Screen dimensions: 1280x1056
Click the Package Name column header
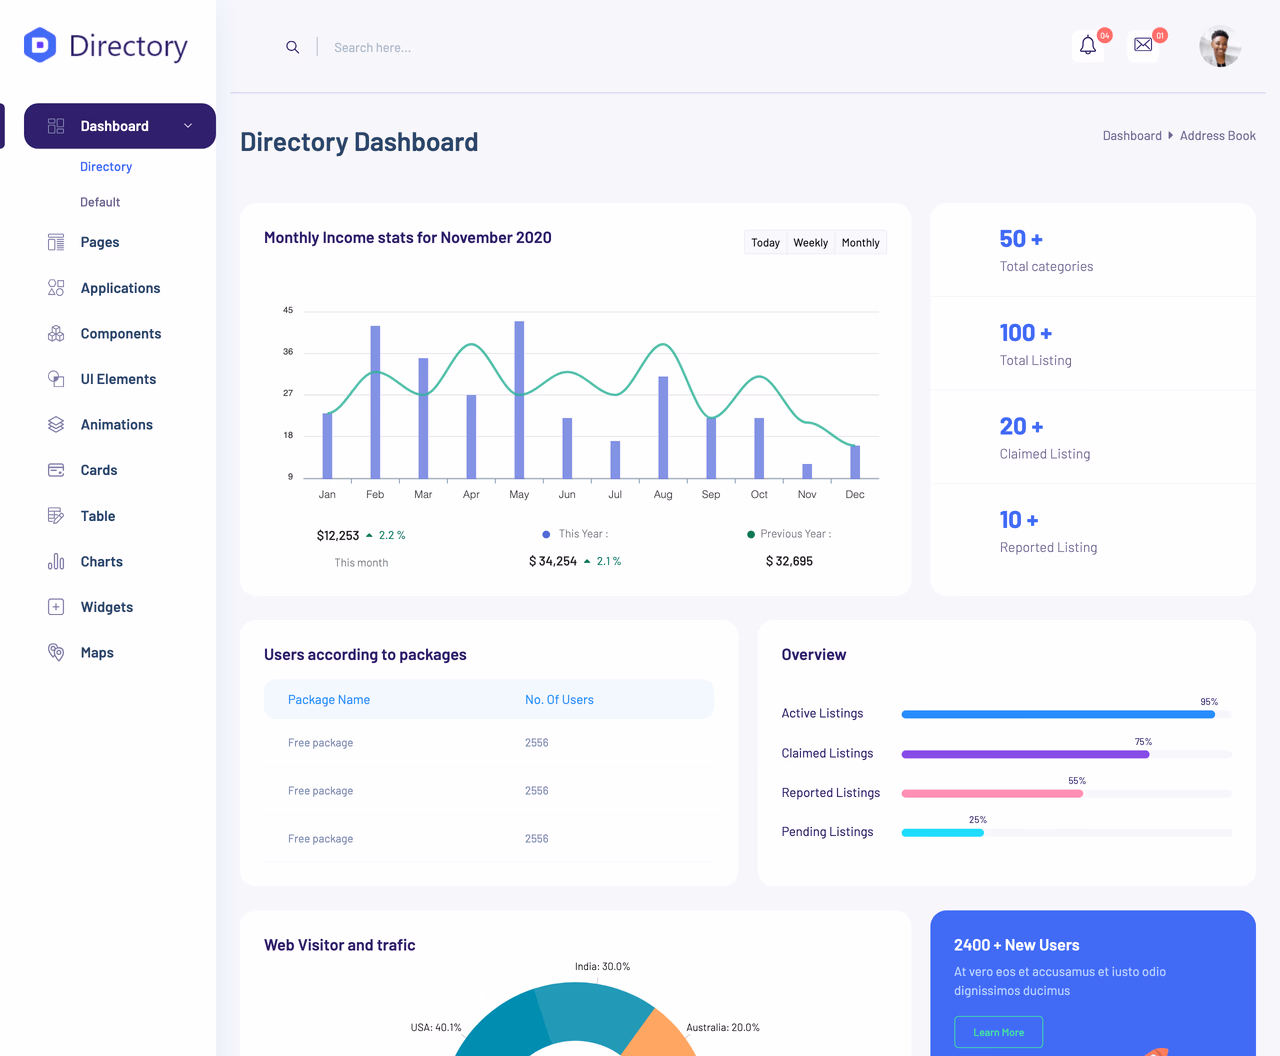pyautogui.click(x=329, y=699)
